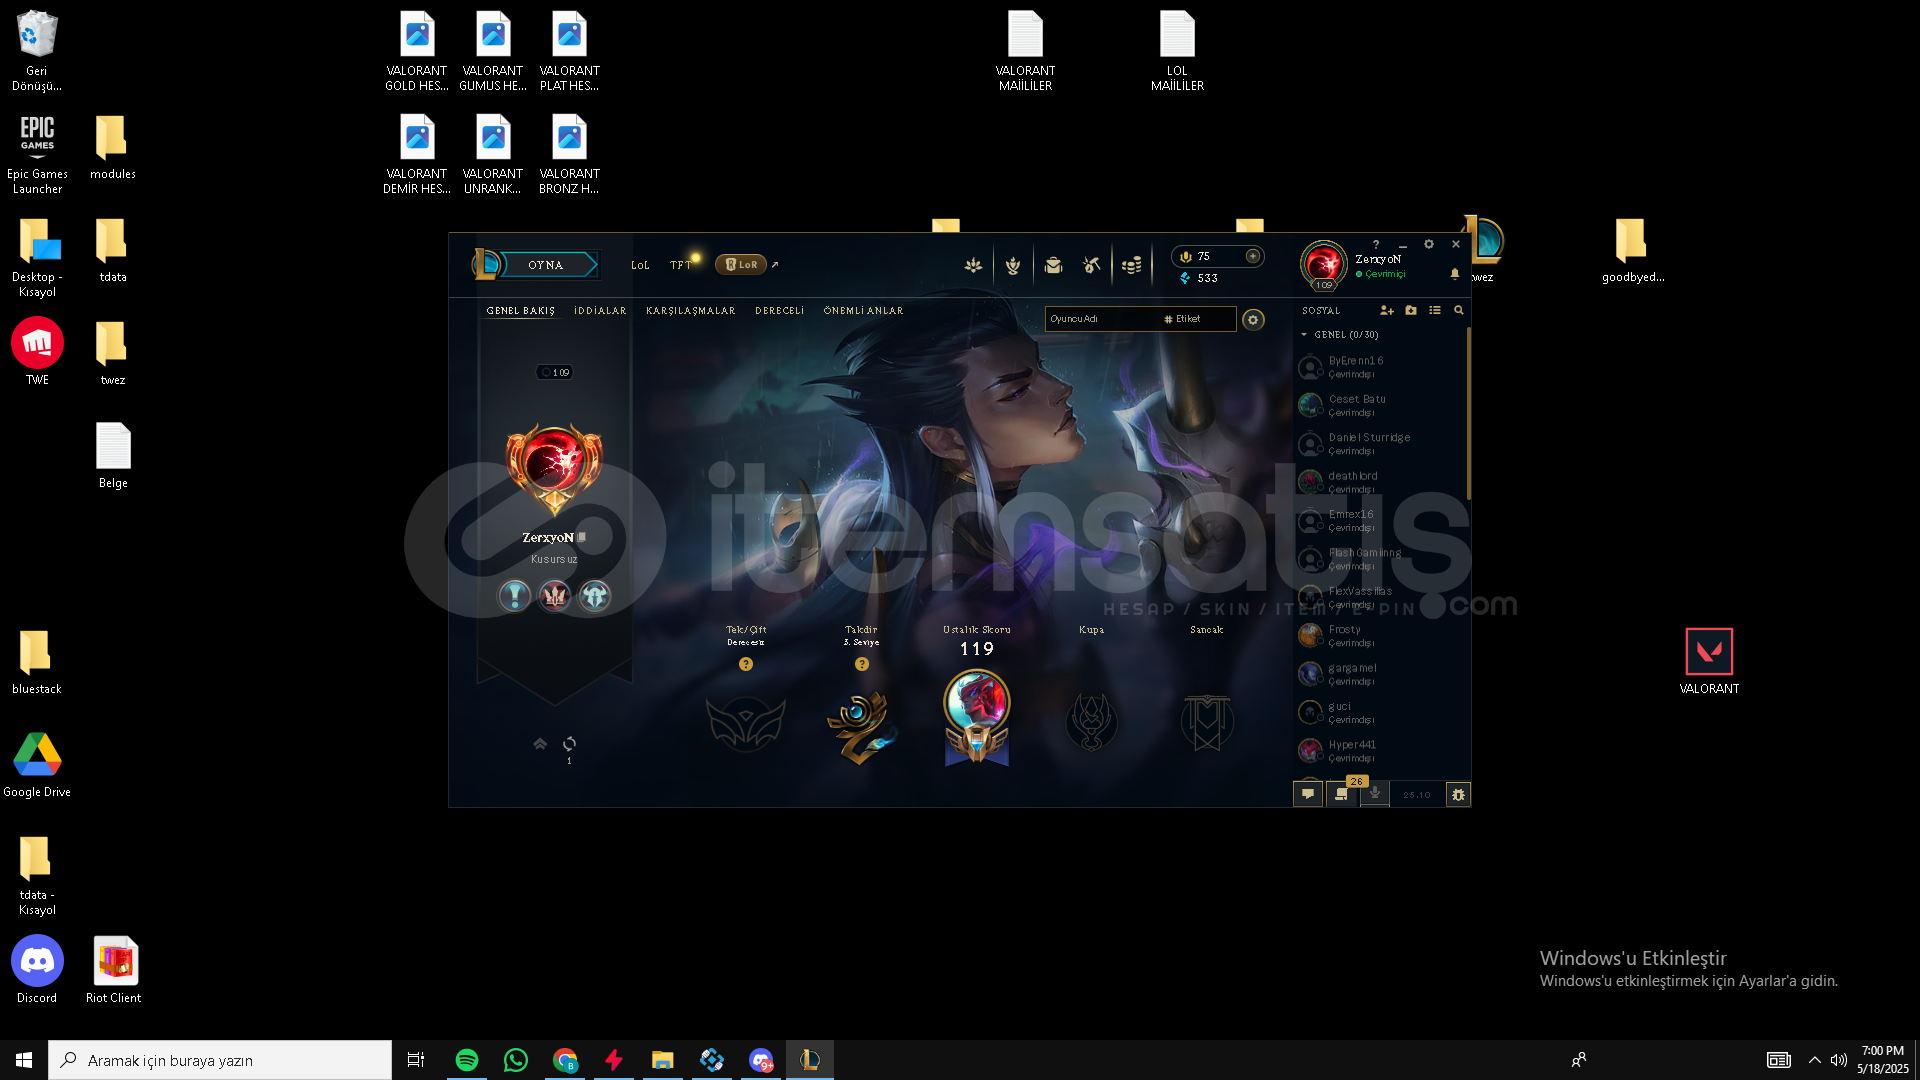This screenshot has height=1080, width=1920.
Task: Click the taskbar search box
Action: (220, 1060)
